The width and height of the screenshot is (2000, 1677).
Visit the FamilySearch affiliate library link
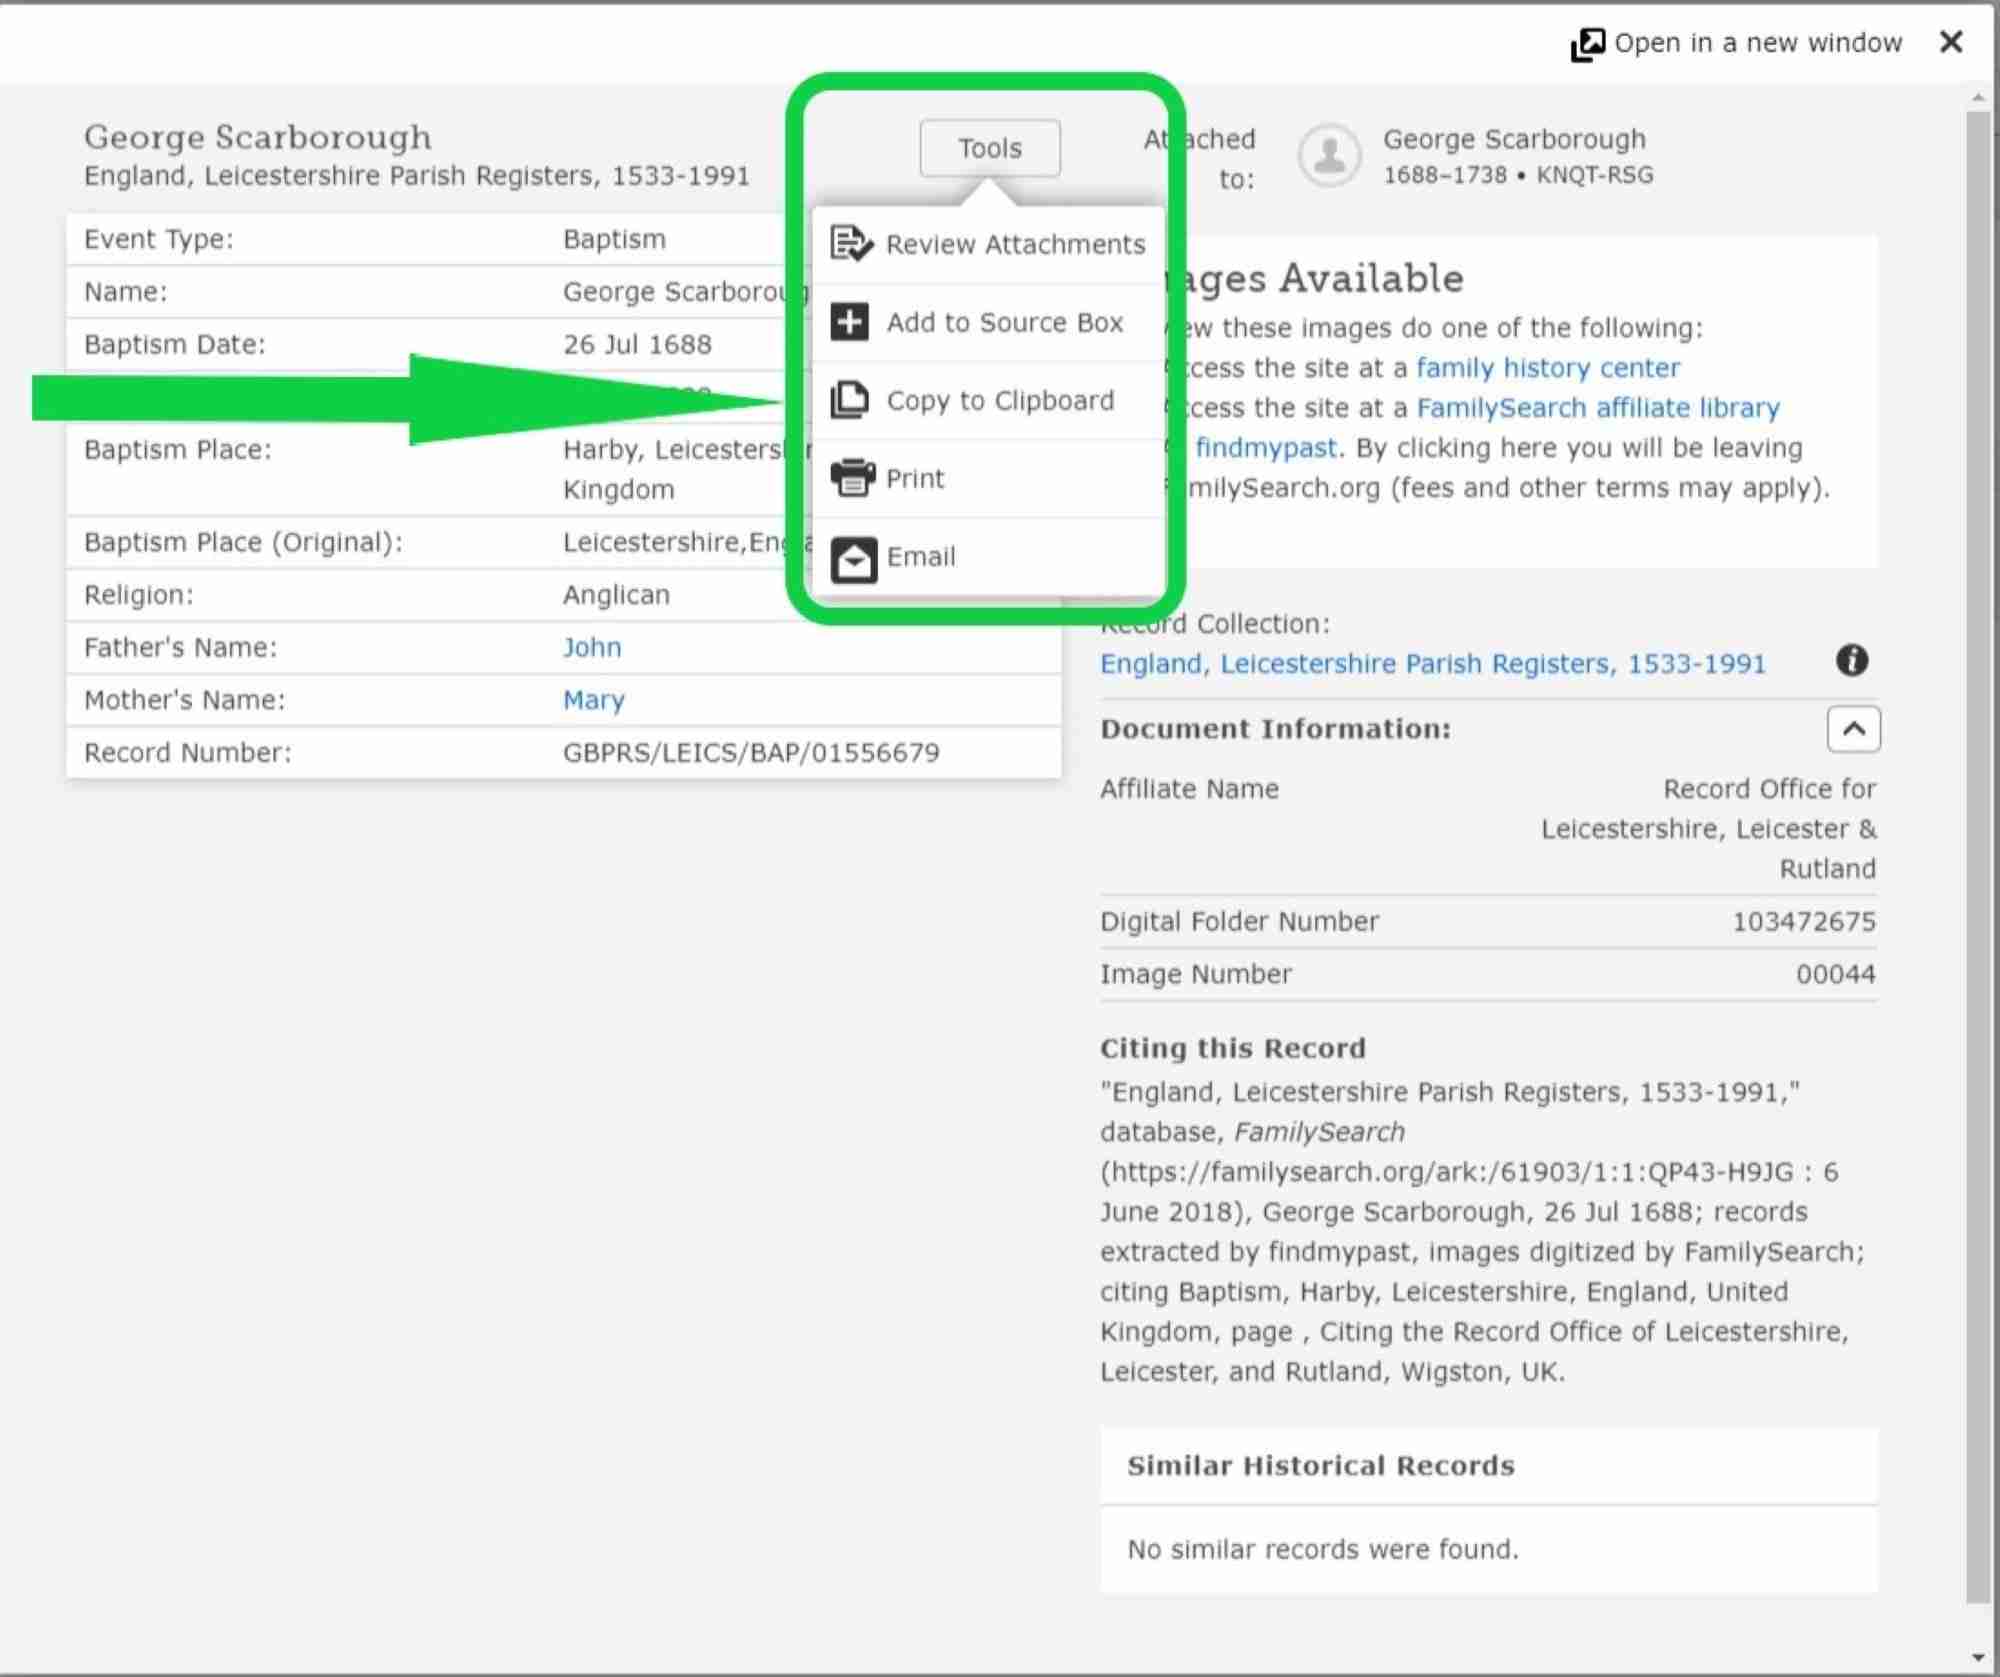coord(1598,408)
